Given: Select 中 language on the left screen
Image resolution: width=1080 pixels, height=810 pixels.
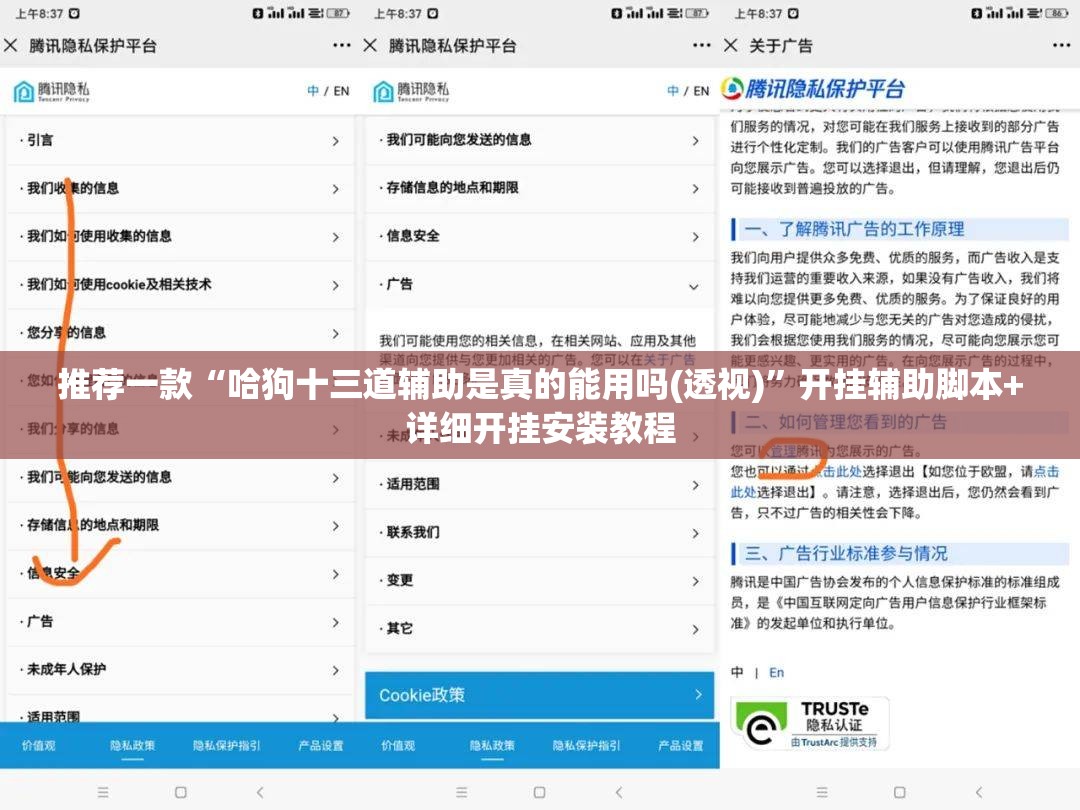Looking at the screenshot, I should (313, 91).
